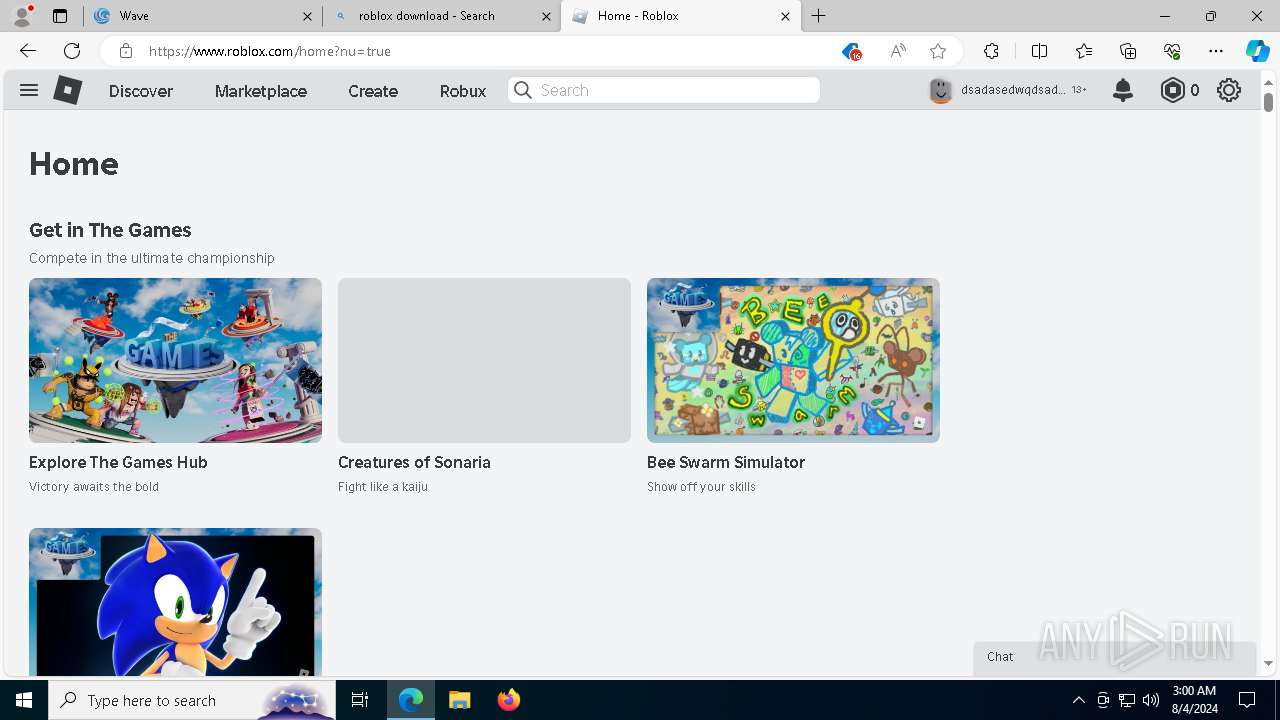The width and height of the screenshot is (1280, 720).
Task: Open the Discover page
Action: [141, 91]
